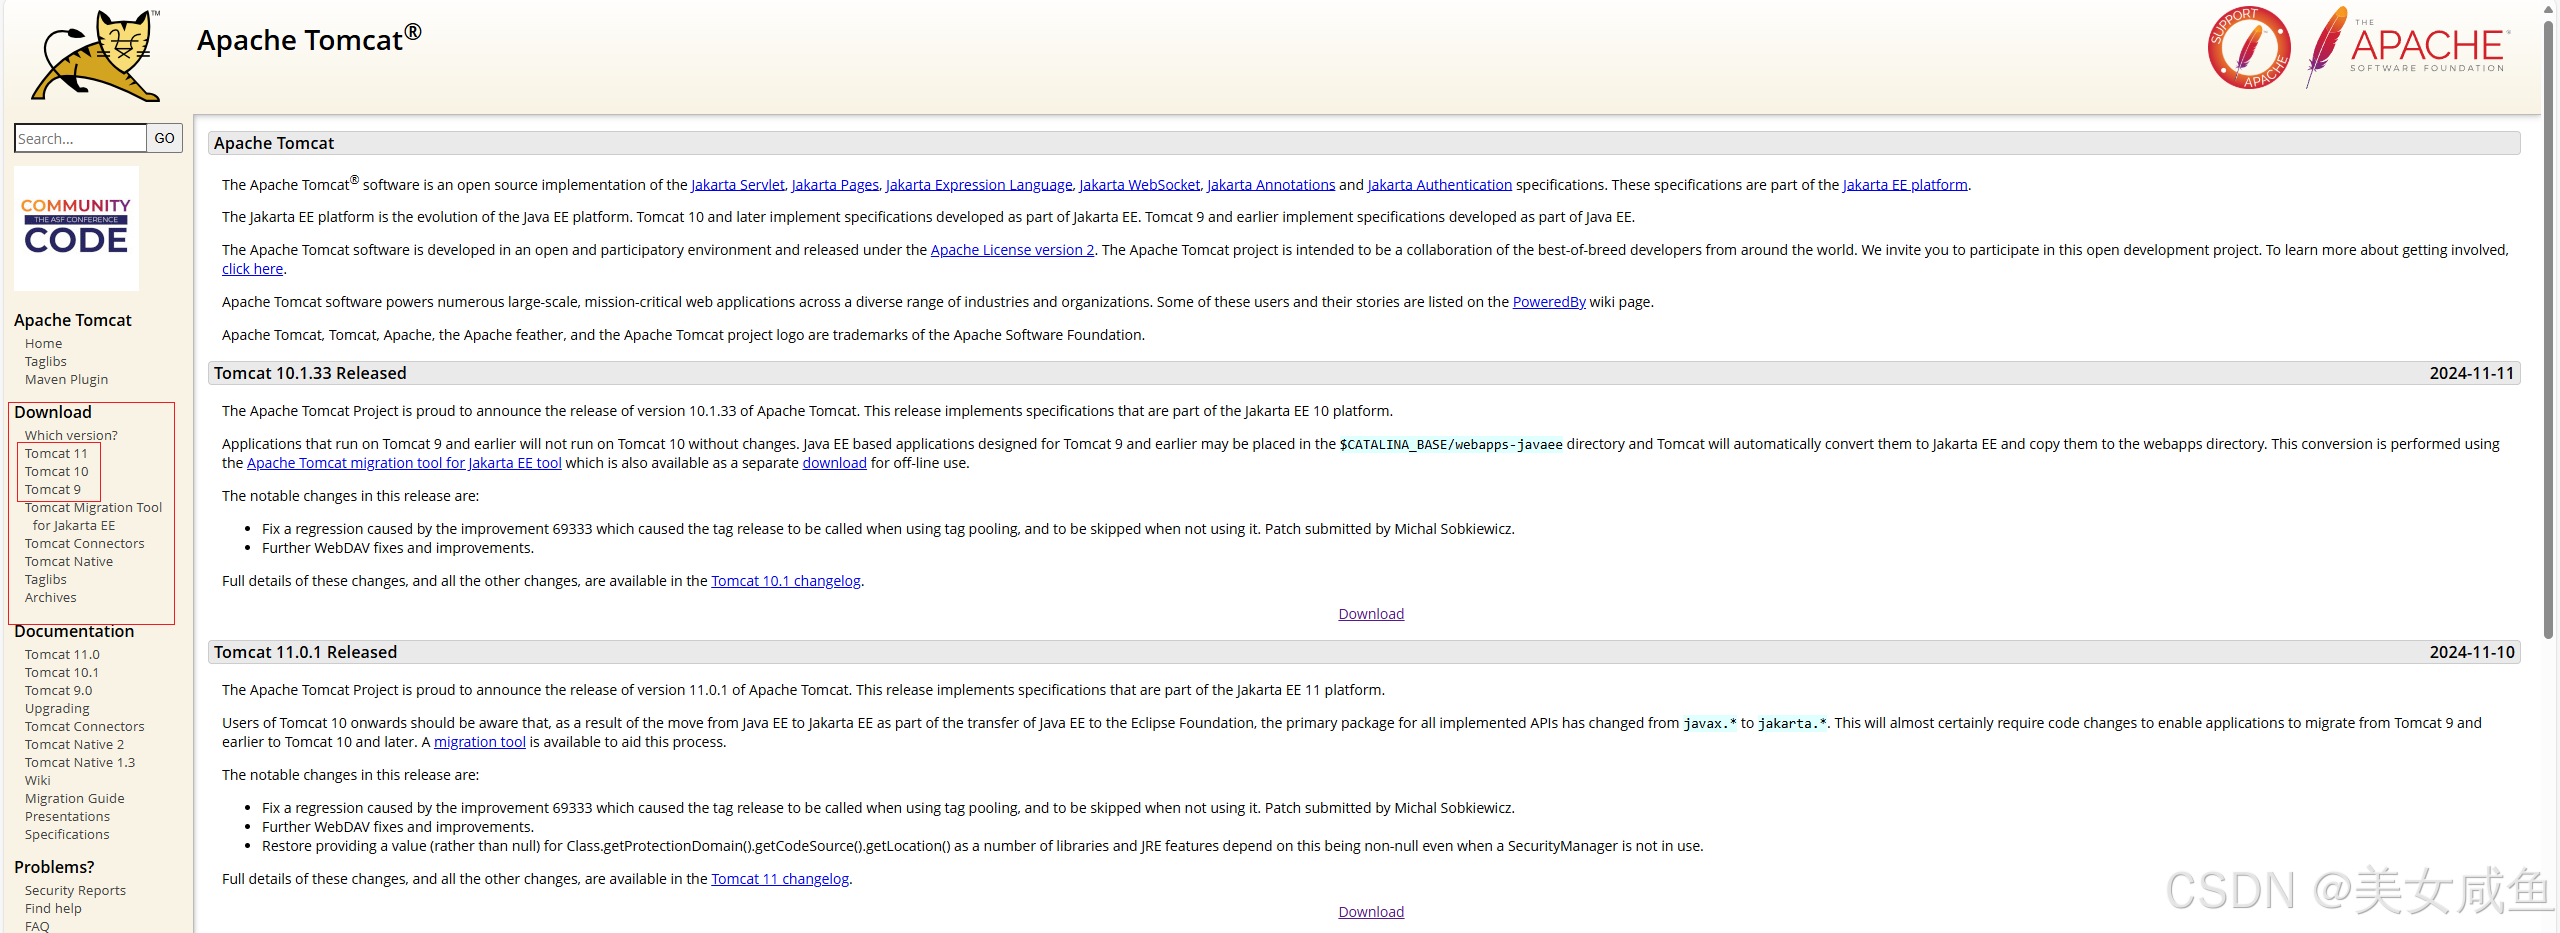Screen dimensions: 2560x933
Task: Follow the 'click here' link
Action: (x=252, y=269)
